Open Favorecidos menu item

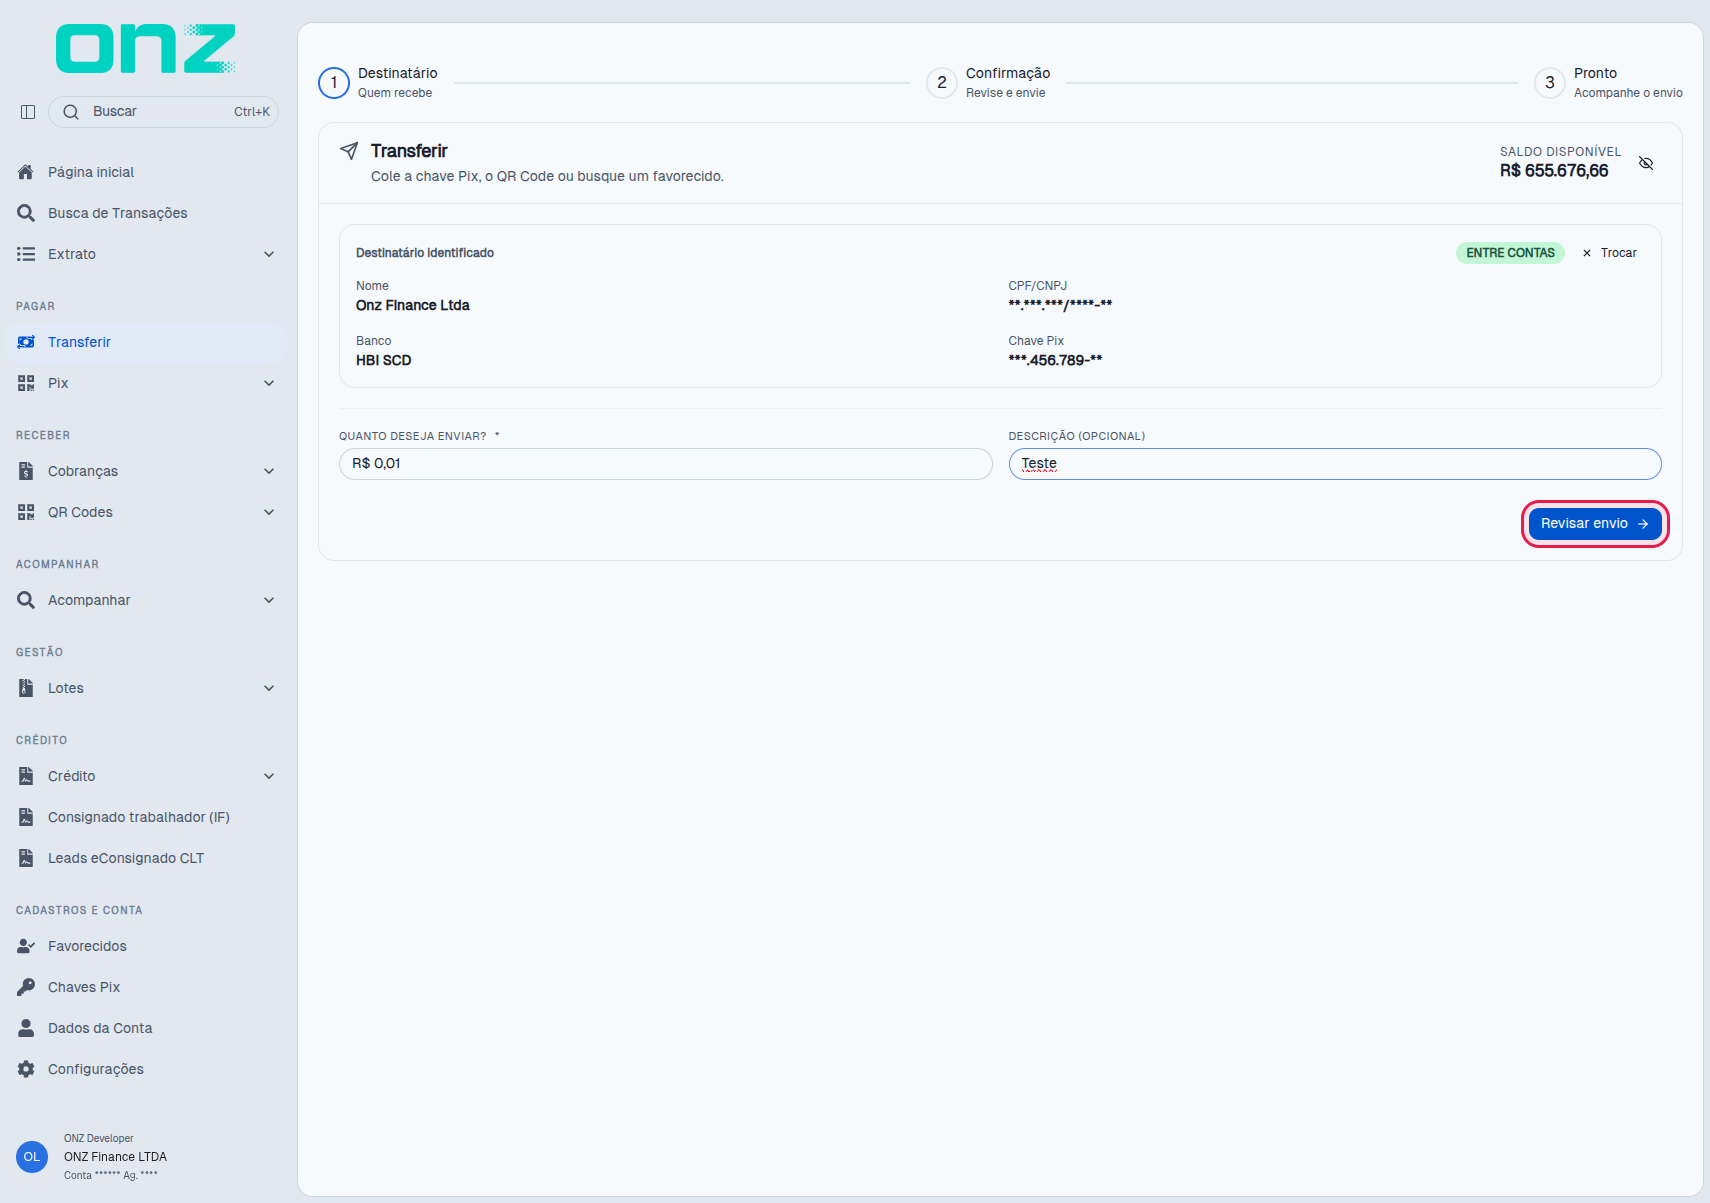point(146,946)
